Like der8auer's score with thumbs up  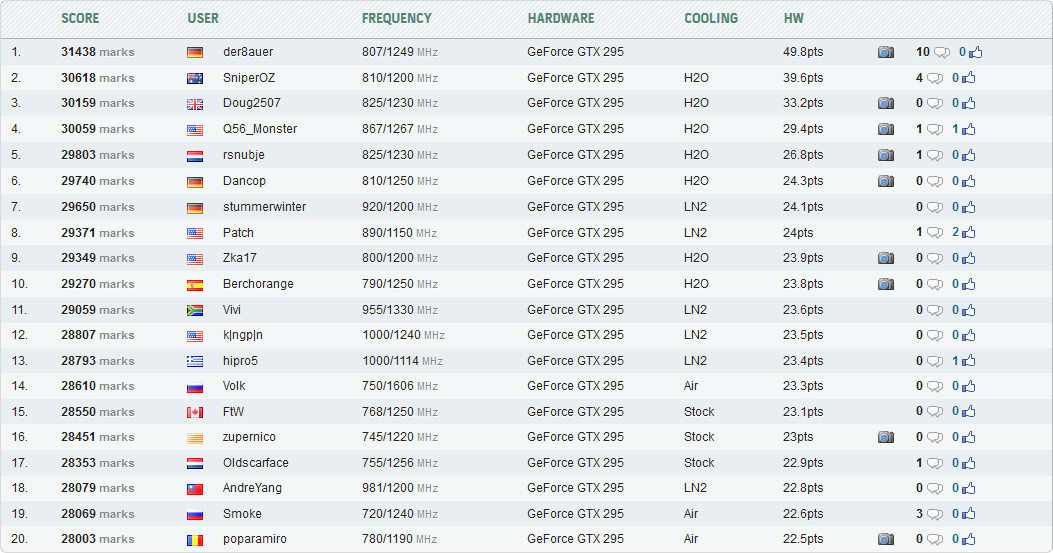[x=976, y=52]
